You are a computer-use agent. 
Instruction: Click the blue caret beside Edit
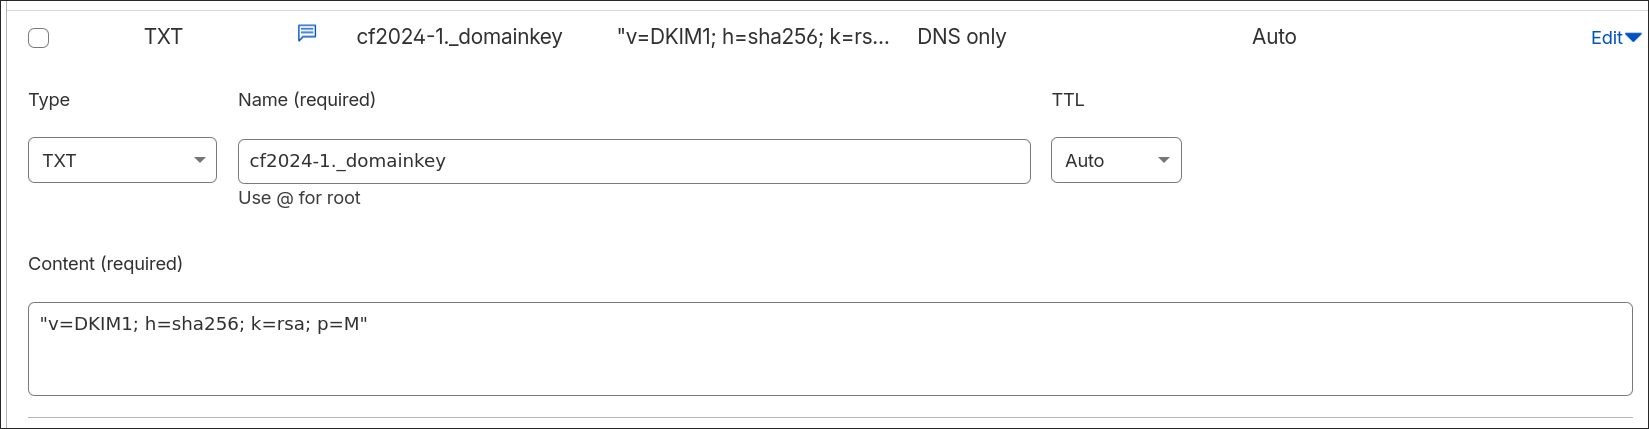[x=1634, y=38]
